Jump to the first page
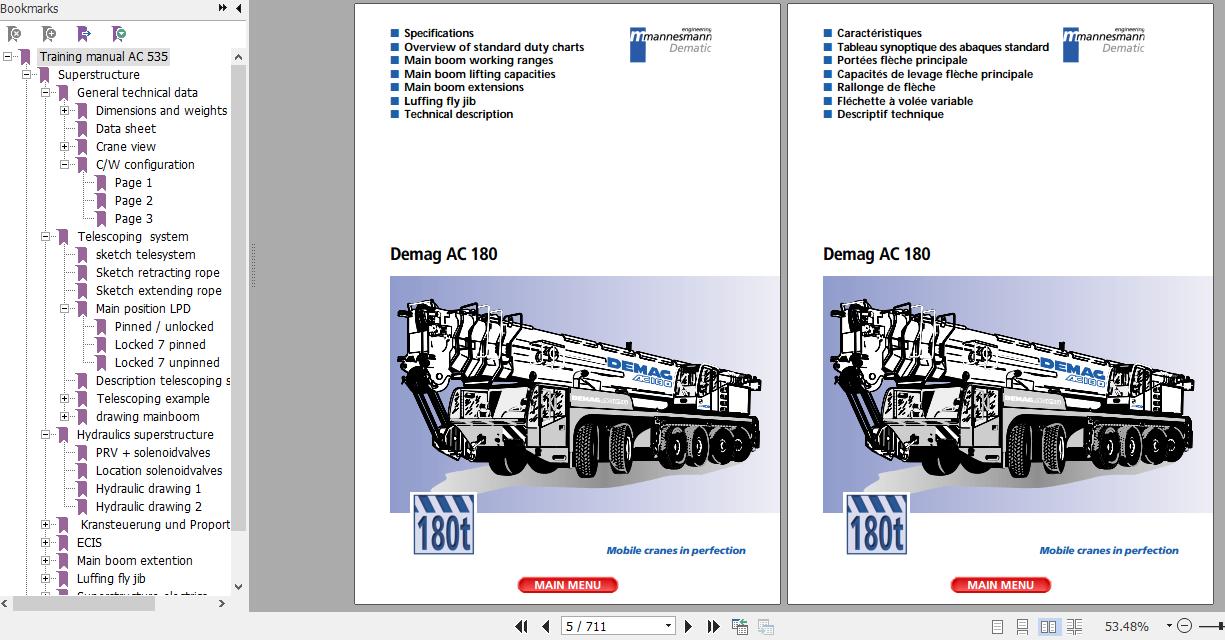Screen dimensions: 1225x640 522,625
